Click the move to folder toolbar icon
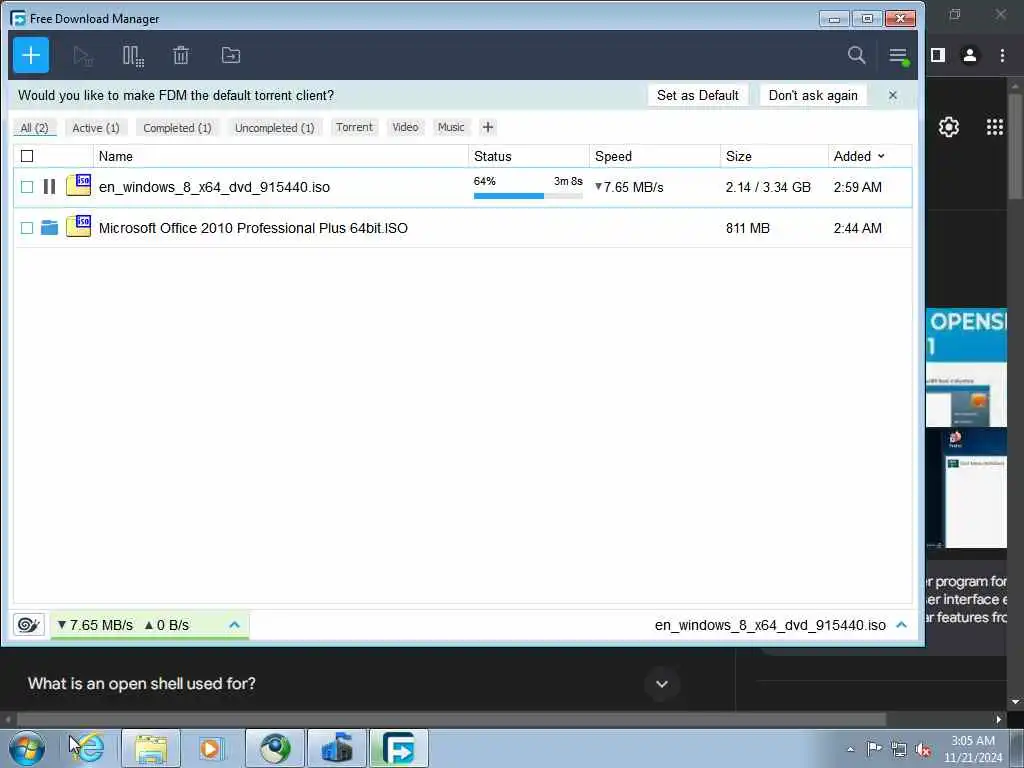This screenshot has height=768, width=1024. coord(231,56)
